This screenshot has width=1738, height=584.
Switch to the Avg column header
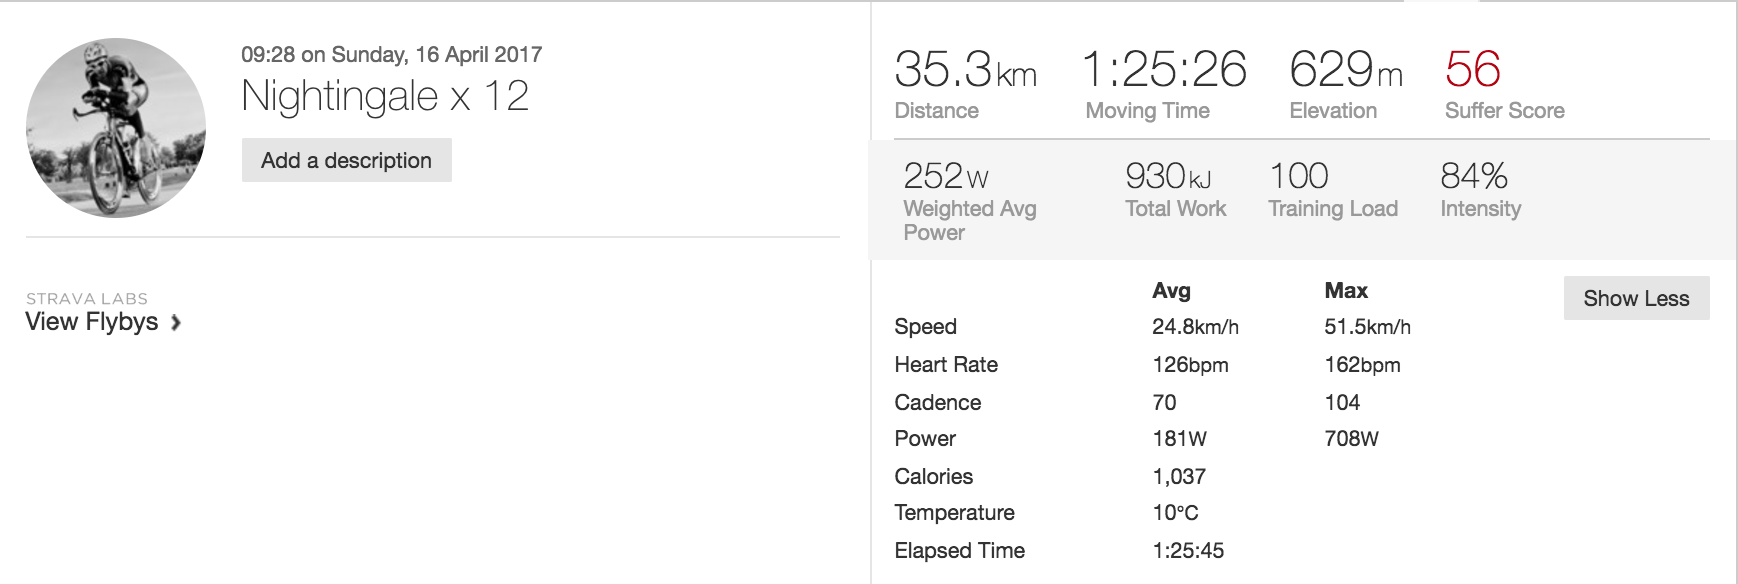(x=1171, y=291)
